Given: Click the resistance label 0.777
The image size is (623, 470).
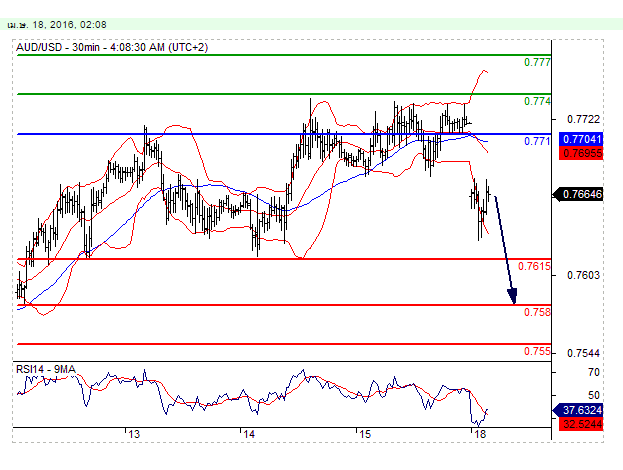Looking at the screenshot, I should coord(537,62).
